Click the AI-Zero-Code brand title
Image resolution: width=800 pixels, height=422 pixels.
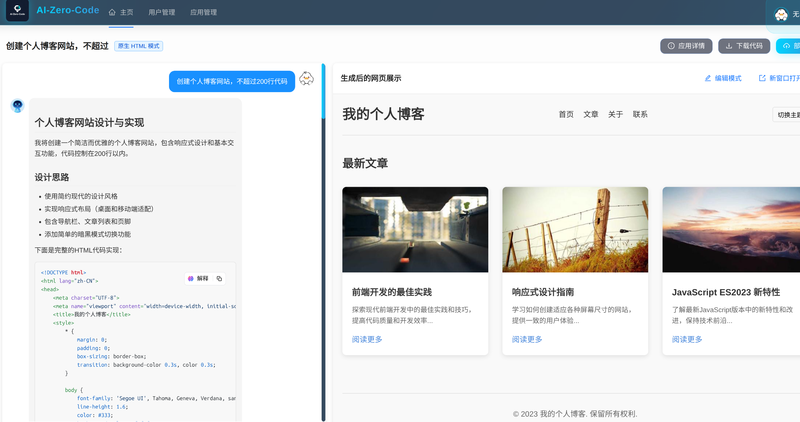(67, 10)
